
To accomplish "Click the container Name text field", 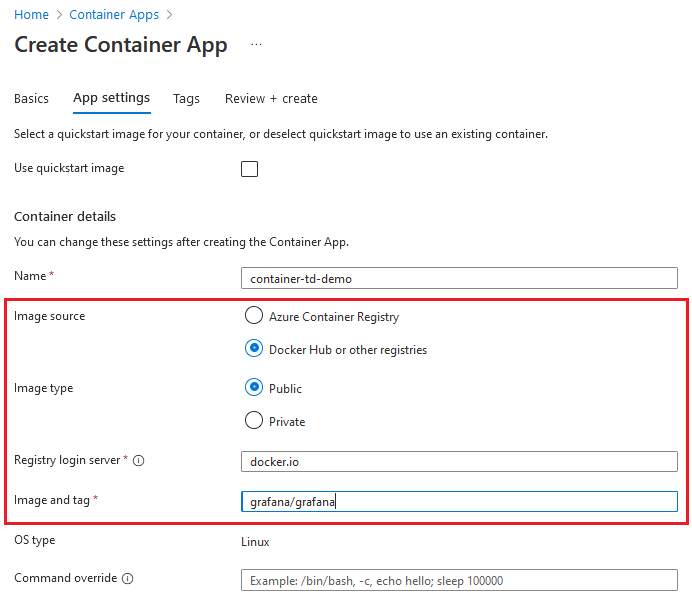I will (459, 279).
